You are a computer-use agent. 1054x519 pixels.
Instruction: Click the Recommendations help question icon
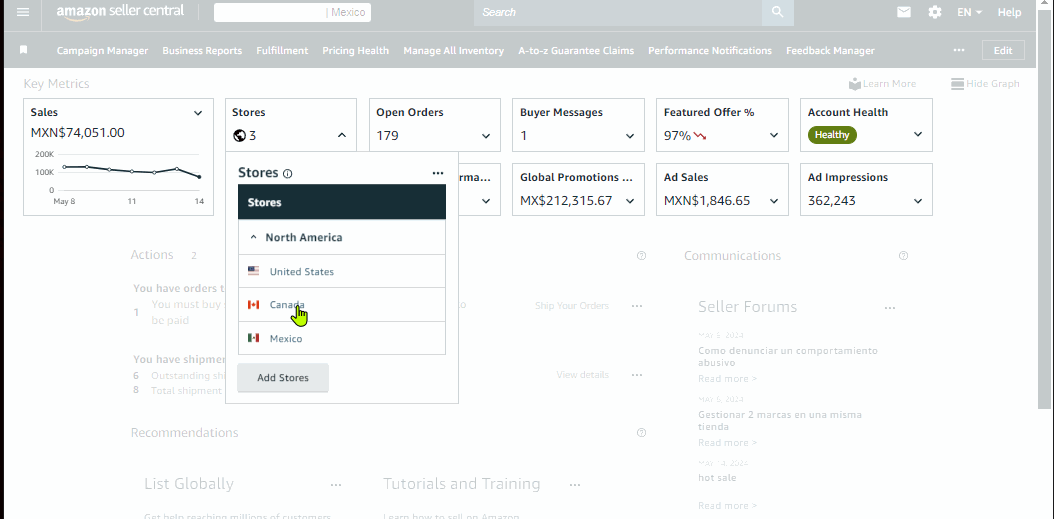(641, 432)
